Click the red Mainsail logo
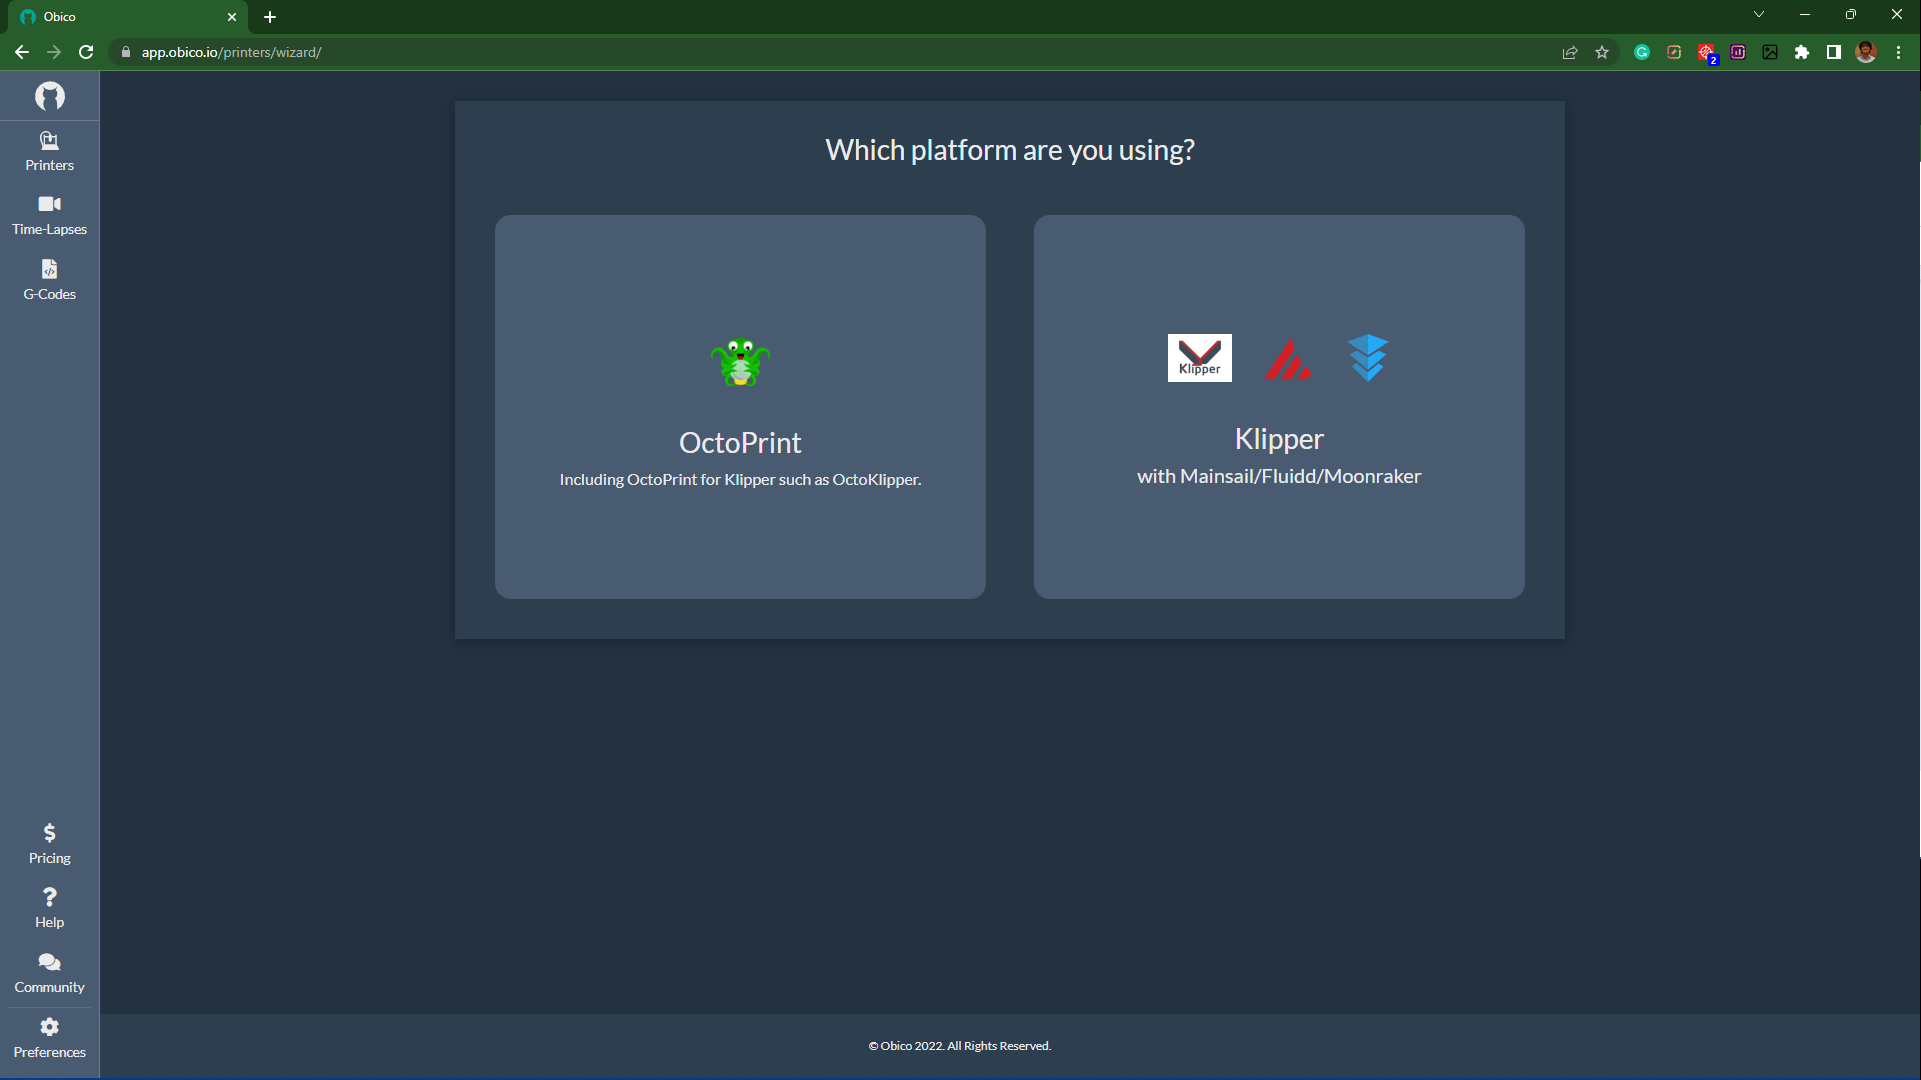Image resolution: width=1921 pixels, height=1080 pixels. click(1287, 359)
